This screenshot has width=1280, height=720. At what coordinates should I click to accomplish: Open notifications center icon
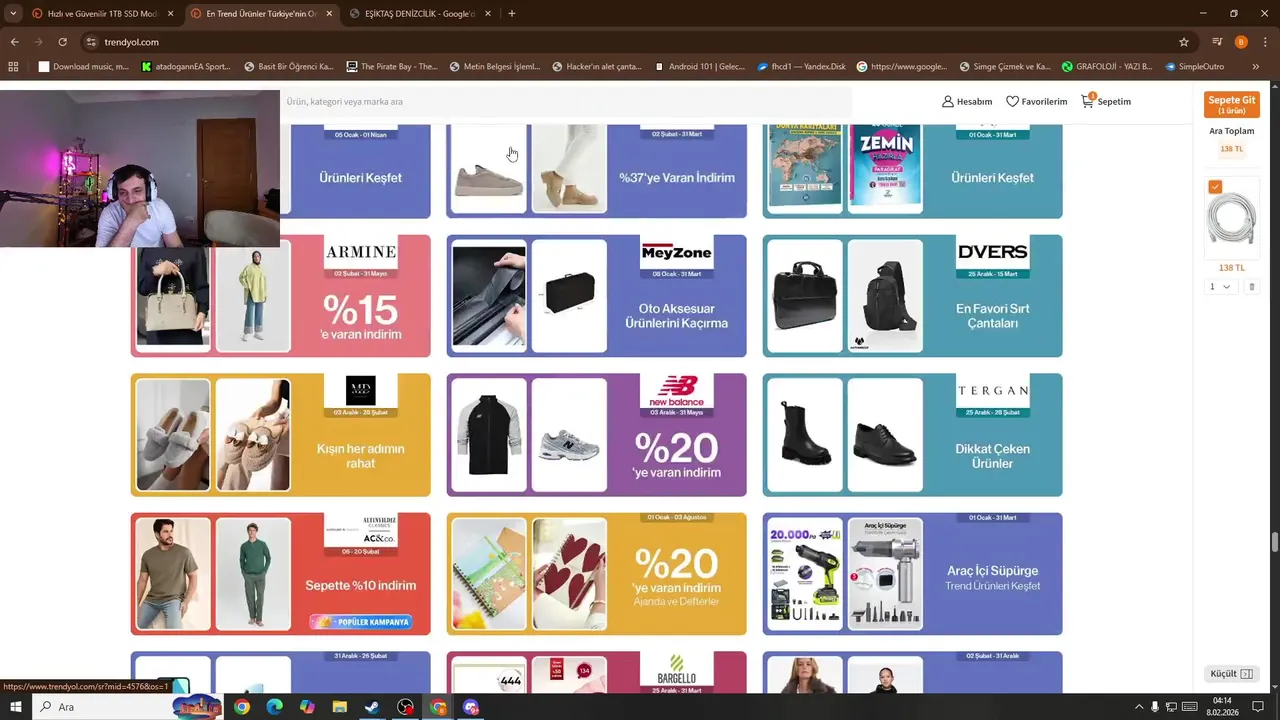1259,707
